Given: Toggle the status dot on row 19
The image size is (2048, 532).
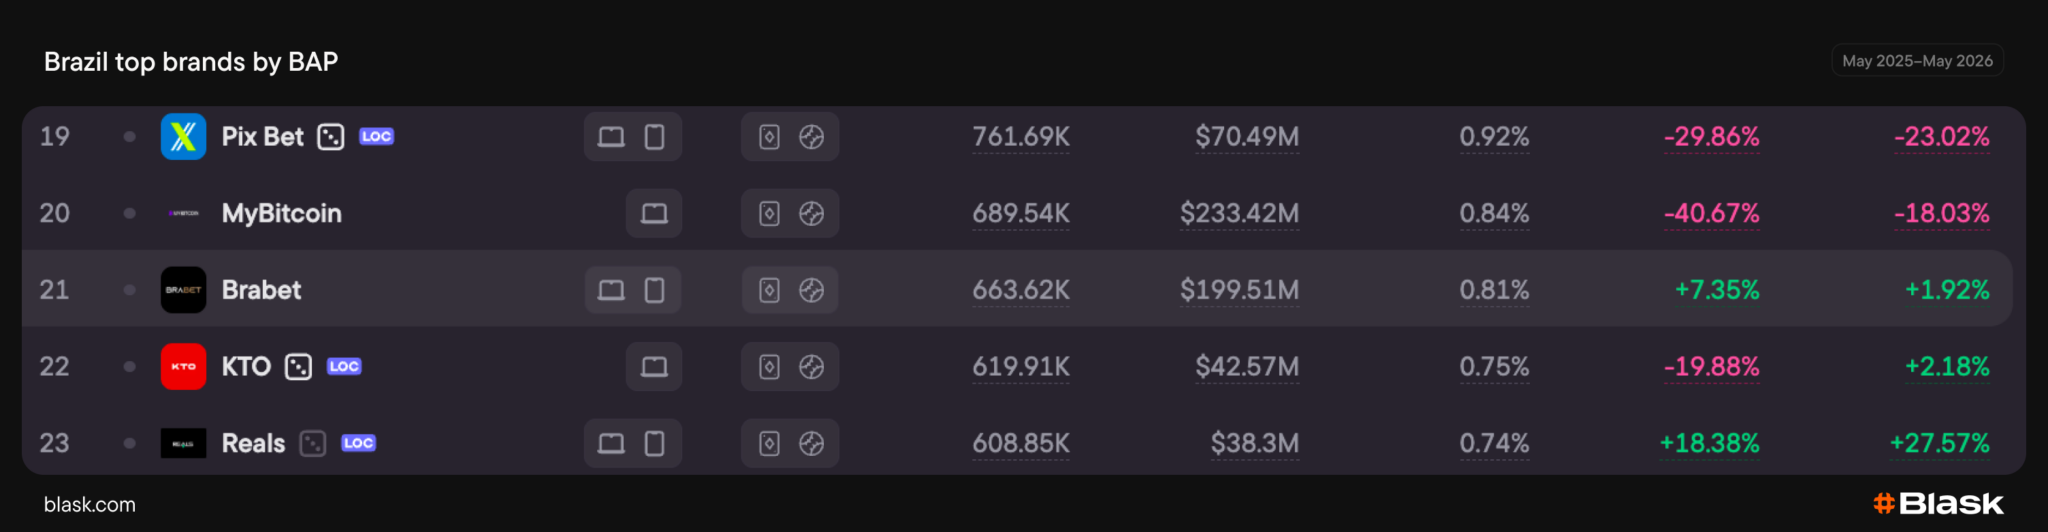Looking at the screenshot, I should coord(129,137).
